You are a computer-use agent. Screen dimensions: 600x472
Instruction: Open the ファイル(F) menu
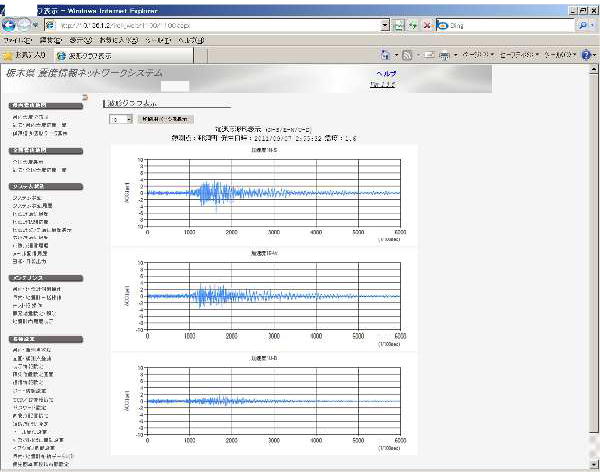(18, 40)
